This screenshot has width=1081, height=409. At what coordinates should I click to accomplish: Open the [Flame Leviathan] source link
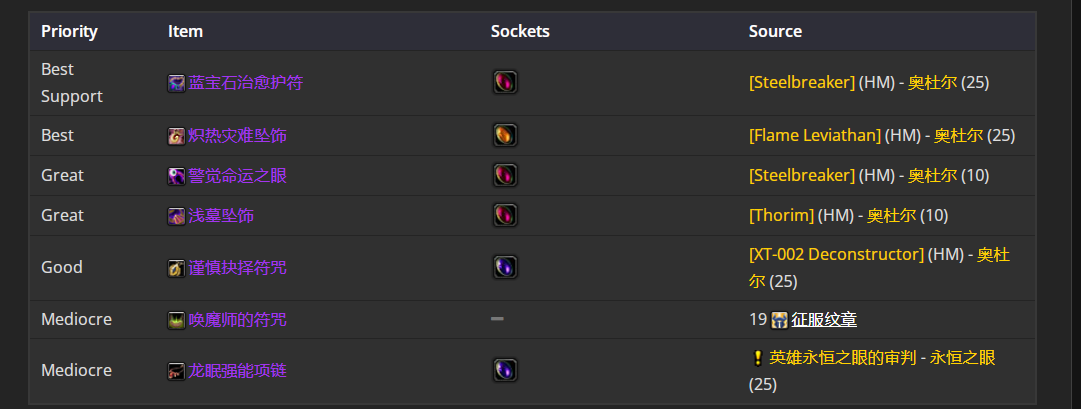tap(815, 135)
